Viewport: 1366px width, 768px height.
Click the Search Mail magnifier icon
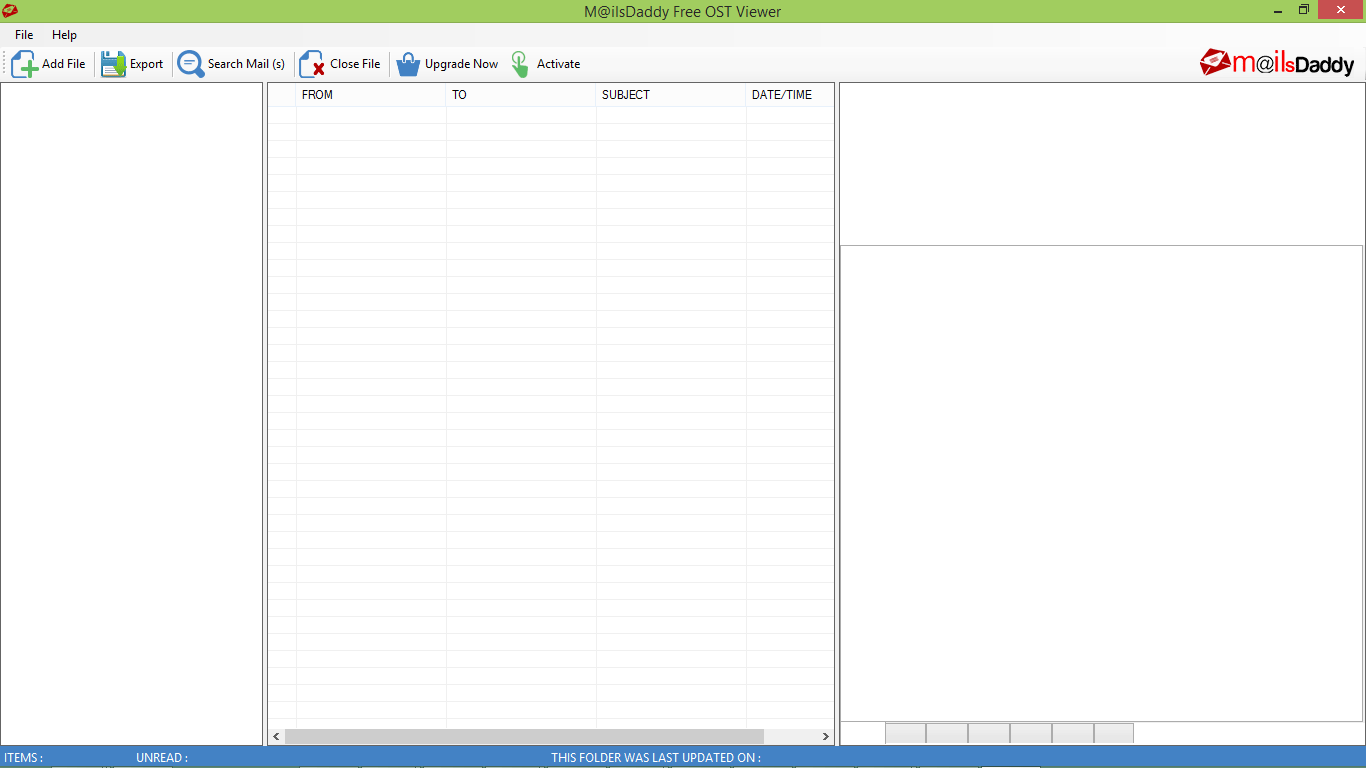[190, 64]
